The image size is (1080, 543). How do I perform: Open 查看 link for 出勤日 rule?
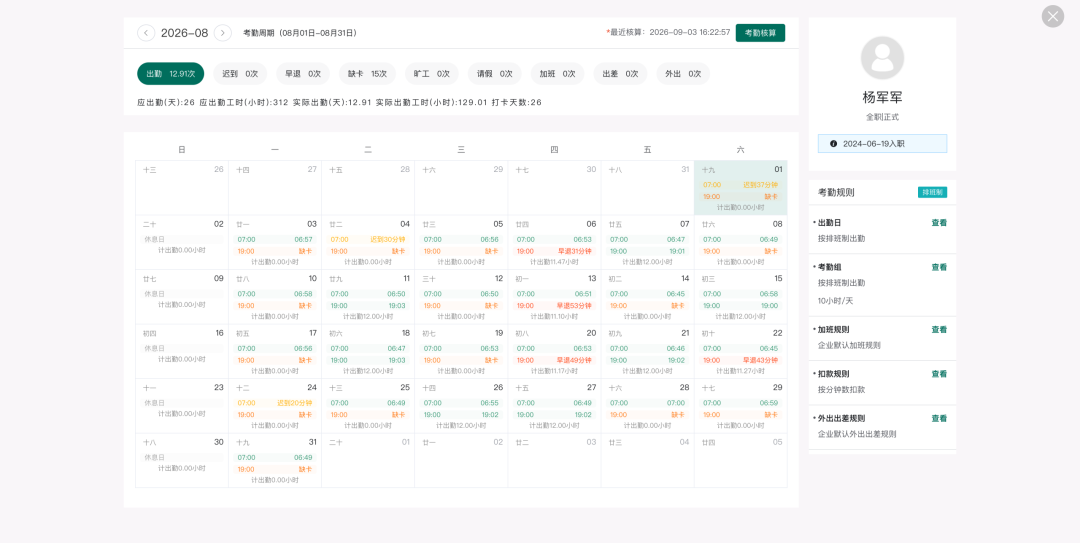pyautogui.click(x=939, y=223)
